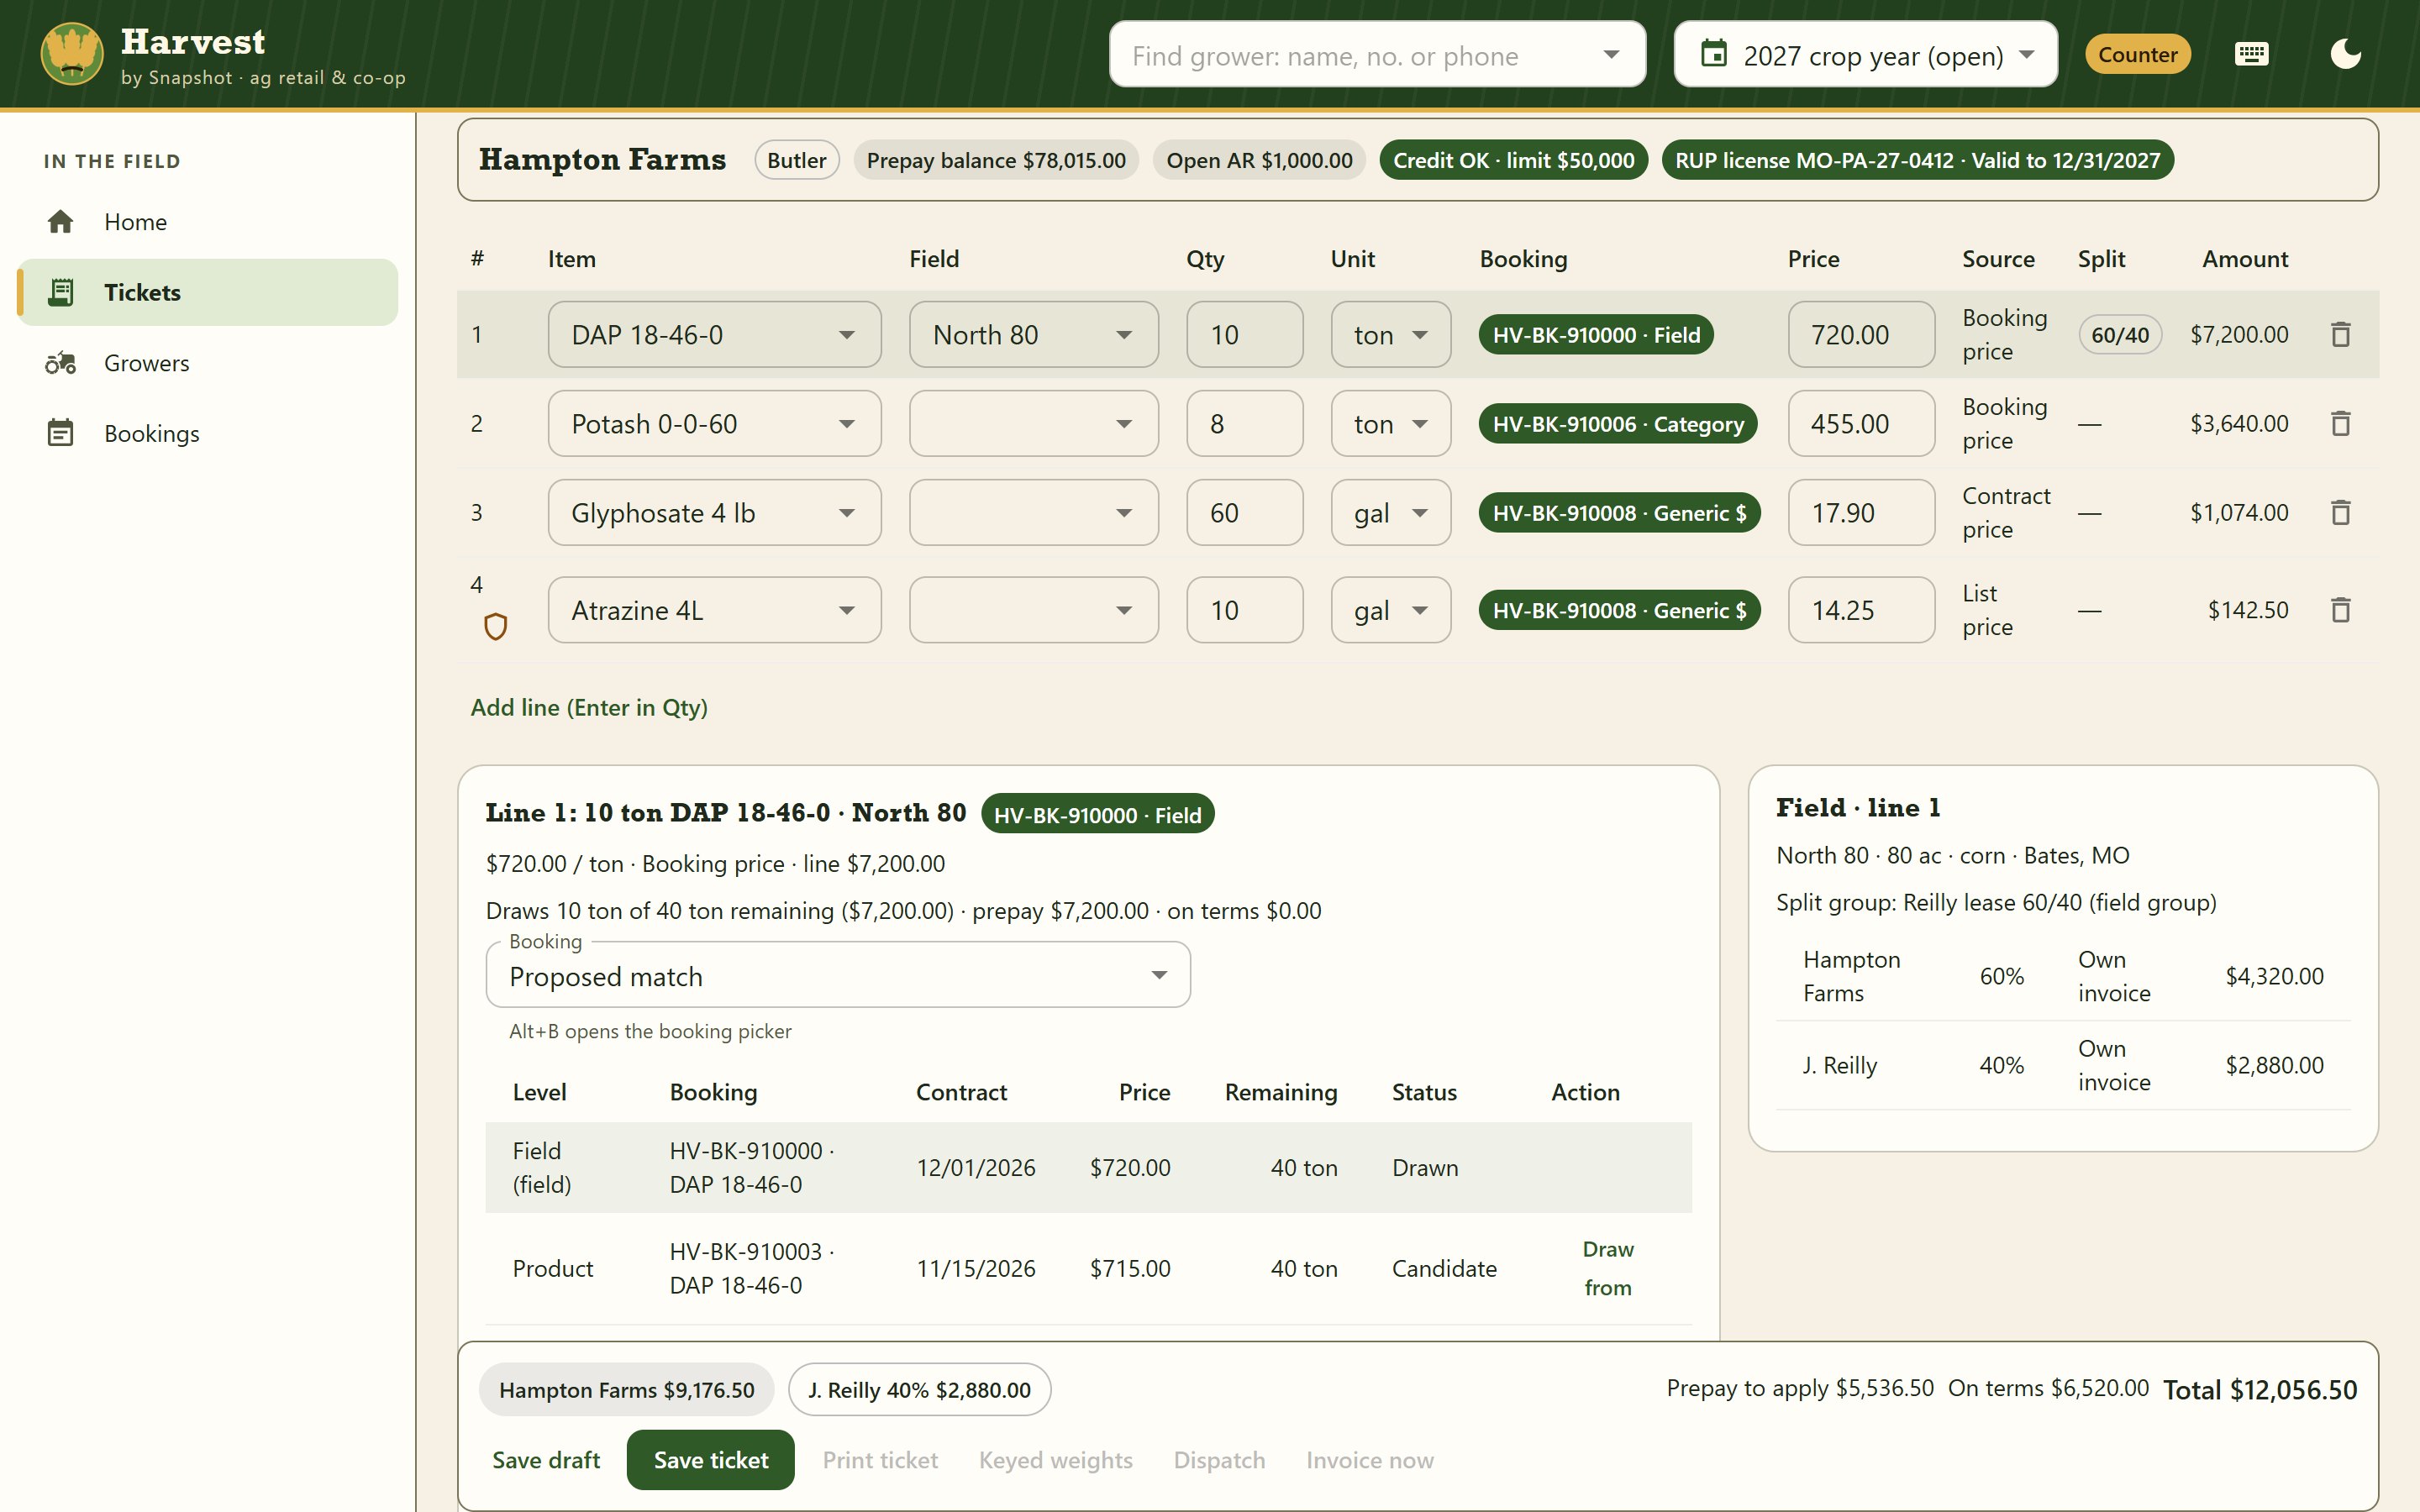The image size is (2420, 1512).
Task: Click the shield icon on line 4
Action: (495, 627)
